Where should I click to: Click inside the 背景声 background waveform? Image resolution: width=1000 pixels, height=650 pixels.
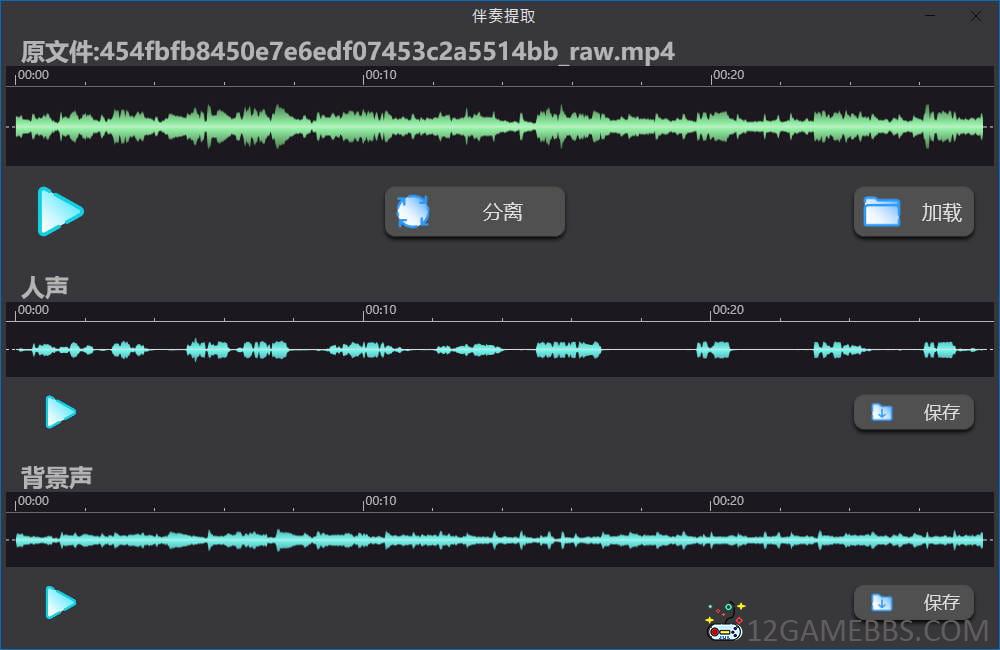point(499,540)
